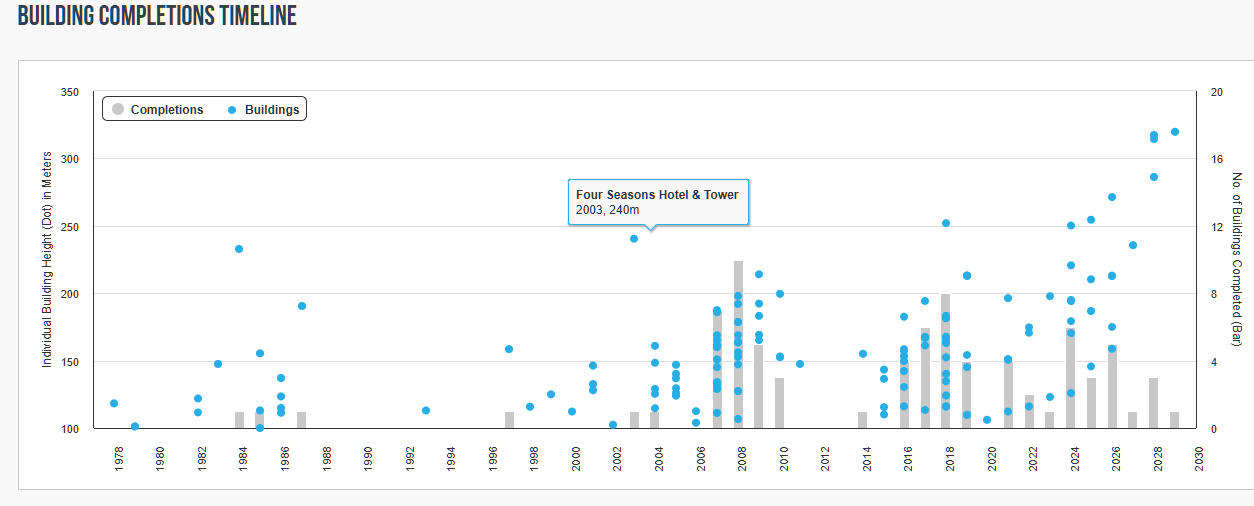Image resolution: width=1254 pixels, height=506 pixels.
Task: Click the Individual Building Height axis title
Action: pos(47,260)
